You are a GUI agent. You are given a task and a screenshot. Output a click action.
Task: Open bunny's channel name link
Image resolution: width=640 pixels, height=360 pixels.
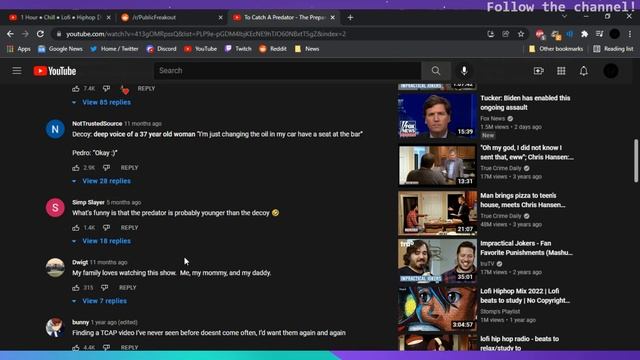(x=80, y=322)
